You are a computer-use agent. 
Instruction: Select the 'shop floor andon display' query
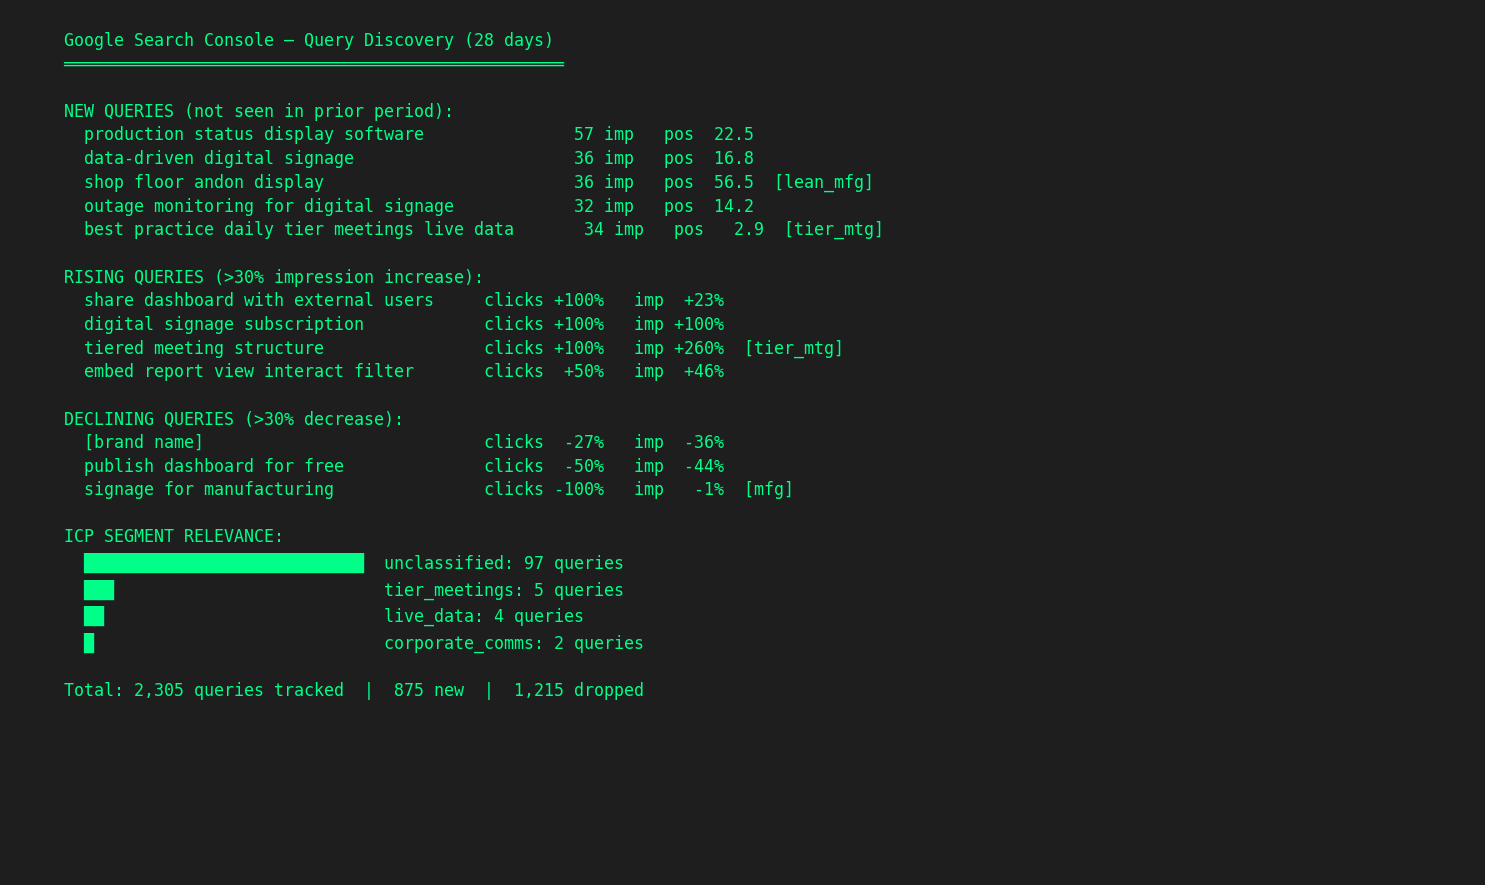point(204,183)
